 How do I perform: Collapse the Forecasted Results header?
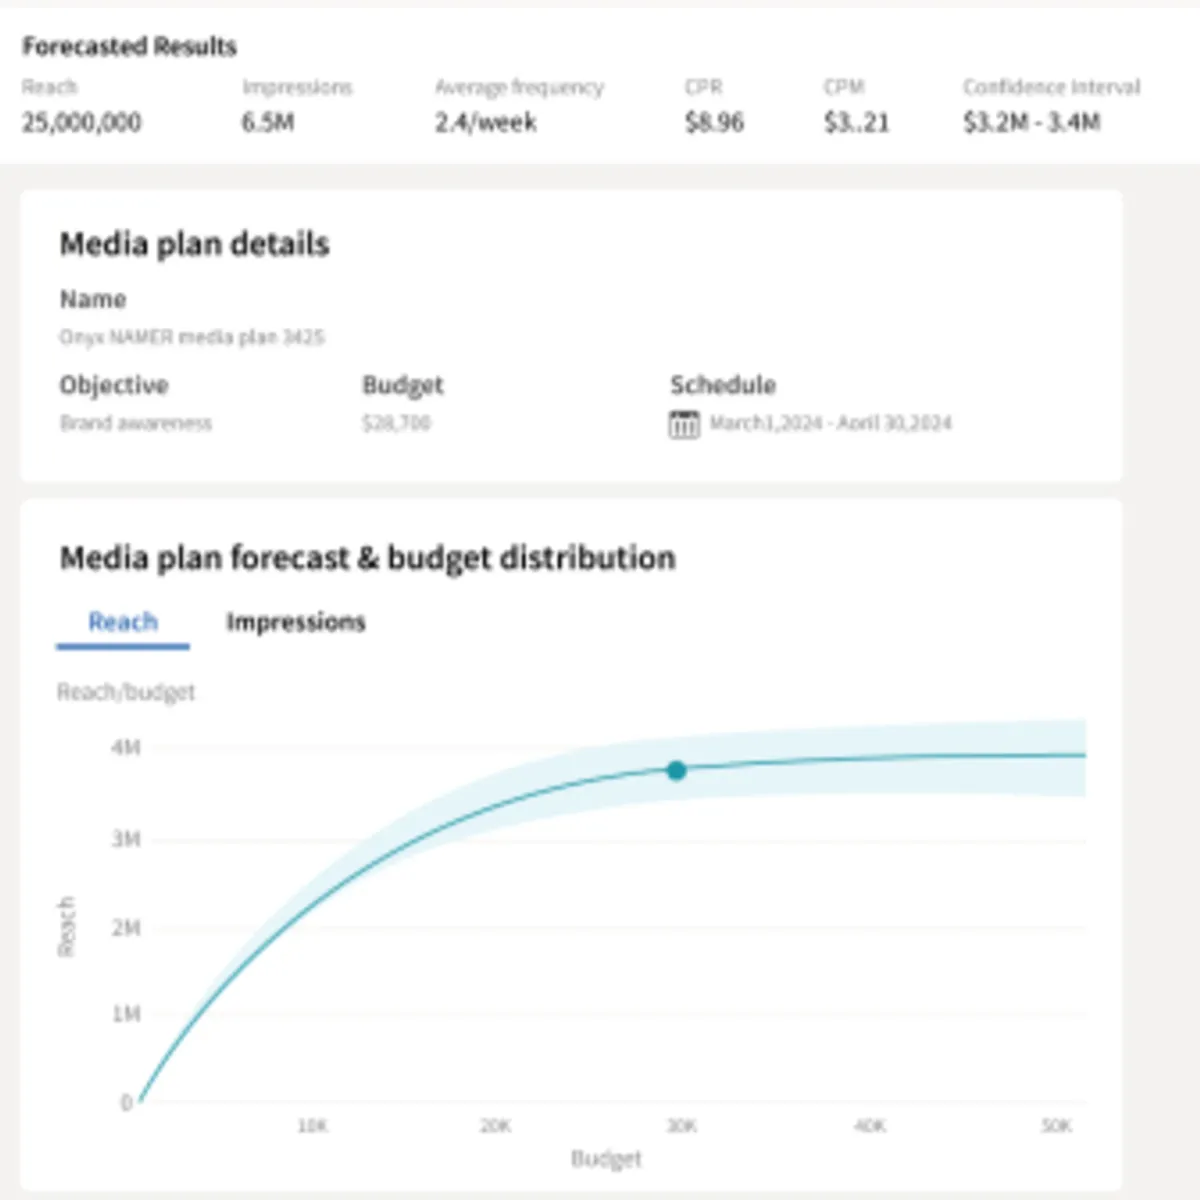[x=129, y=46]
